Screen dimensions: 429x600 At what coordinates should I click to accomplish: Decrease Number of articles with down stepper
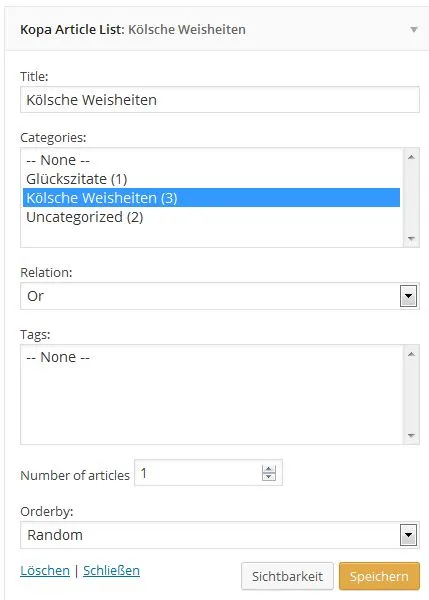[269, 477]
